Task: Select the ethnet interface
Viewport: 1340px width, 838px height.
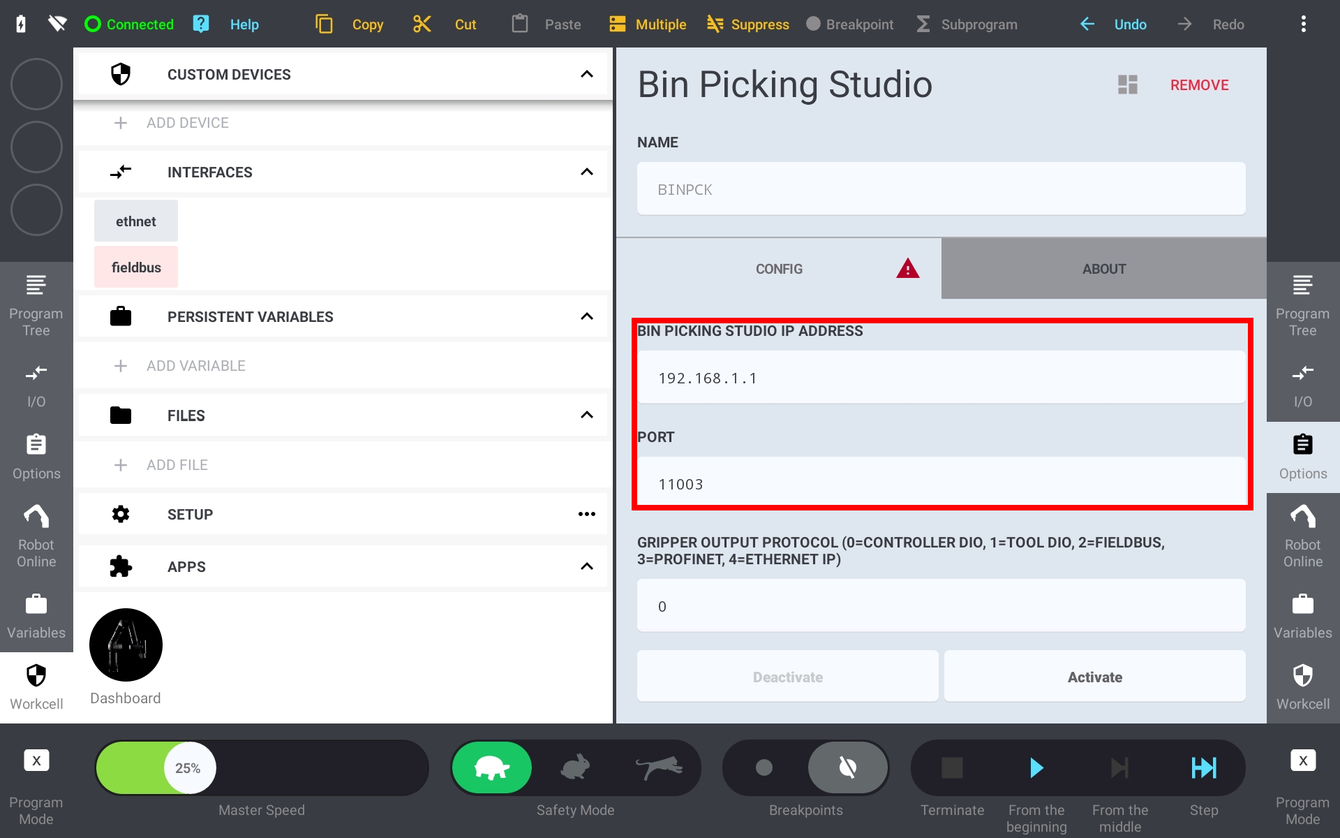Action: pos(136,221)
